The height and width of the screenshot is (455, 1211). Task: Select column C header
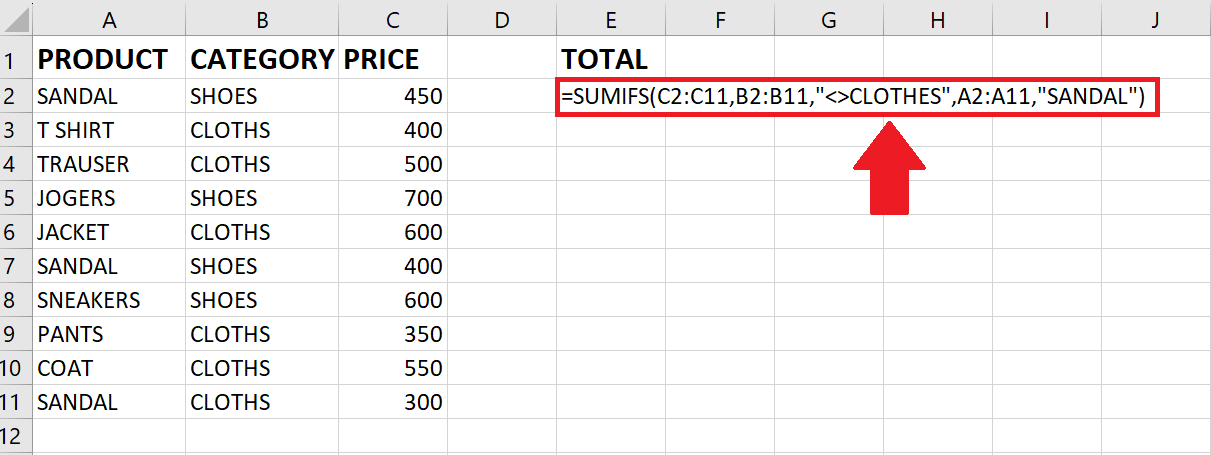point(393,19)
